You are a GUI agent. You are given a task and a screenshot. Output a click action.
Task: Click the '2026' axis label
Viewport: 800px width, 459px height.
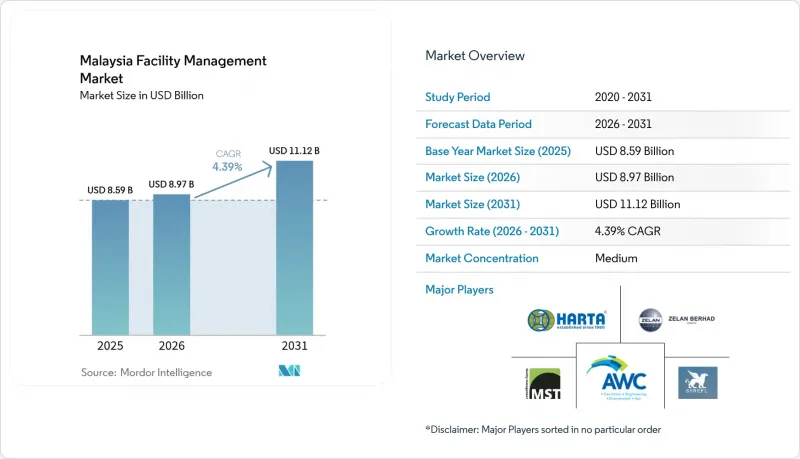171,346
